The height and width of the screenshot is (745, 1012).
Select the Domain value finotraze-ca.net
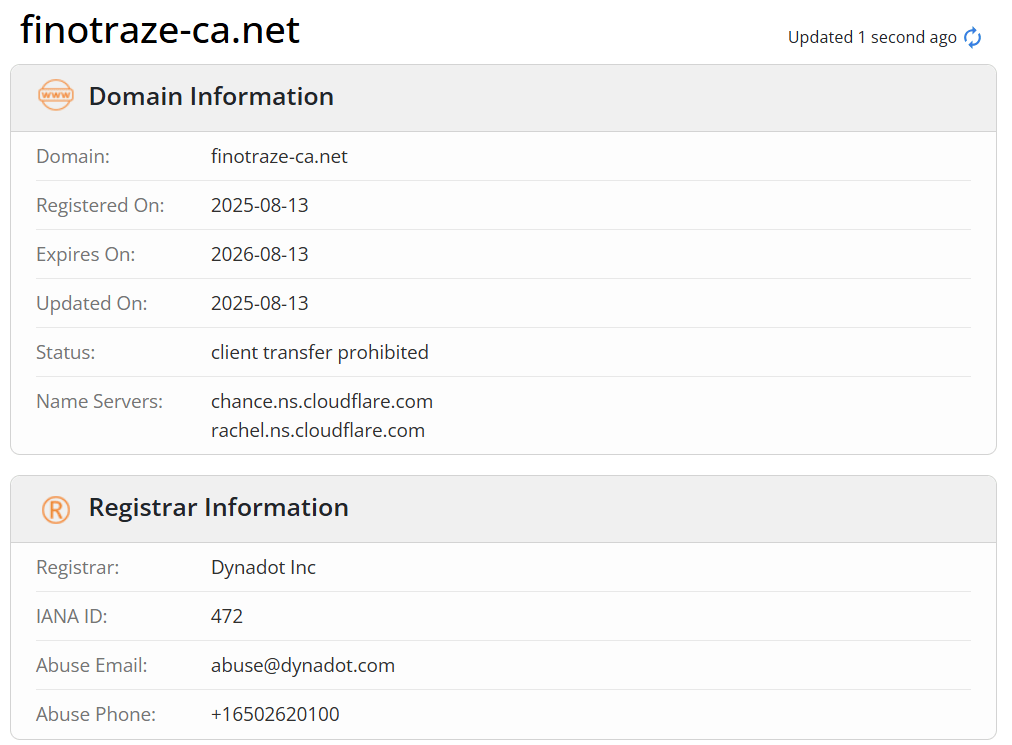(x=279, y=156)
